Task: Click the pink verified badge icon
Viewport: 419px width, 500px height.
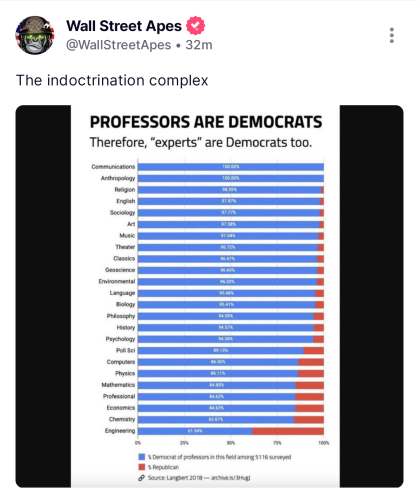Action: [x=195, y=26]
